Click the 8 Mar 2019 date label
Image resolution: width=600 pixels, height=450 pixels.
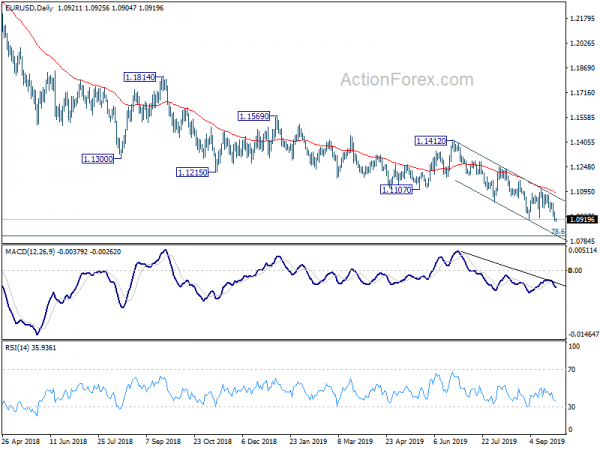coord(355,441)
